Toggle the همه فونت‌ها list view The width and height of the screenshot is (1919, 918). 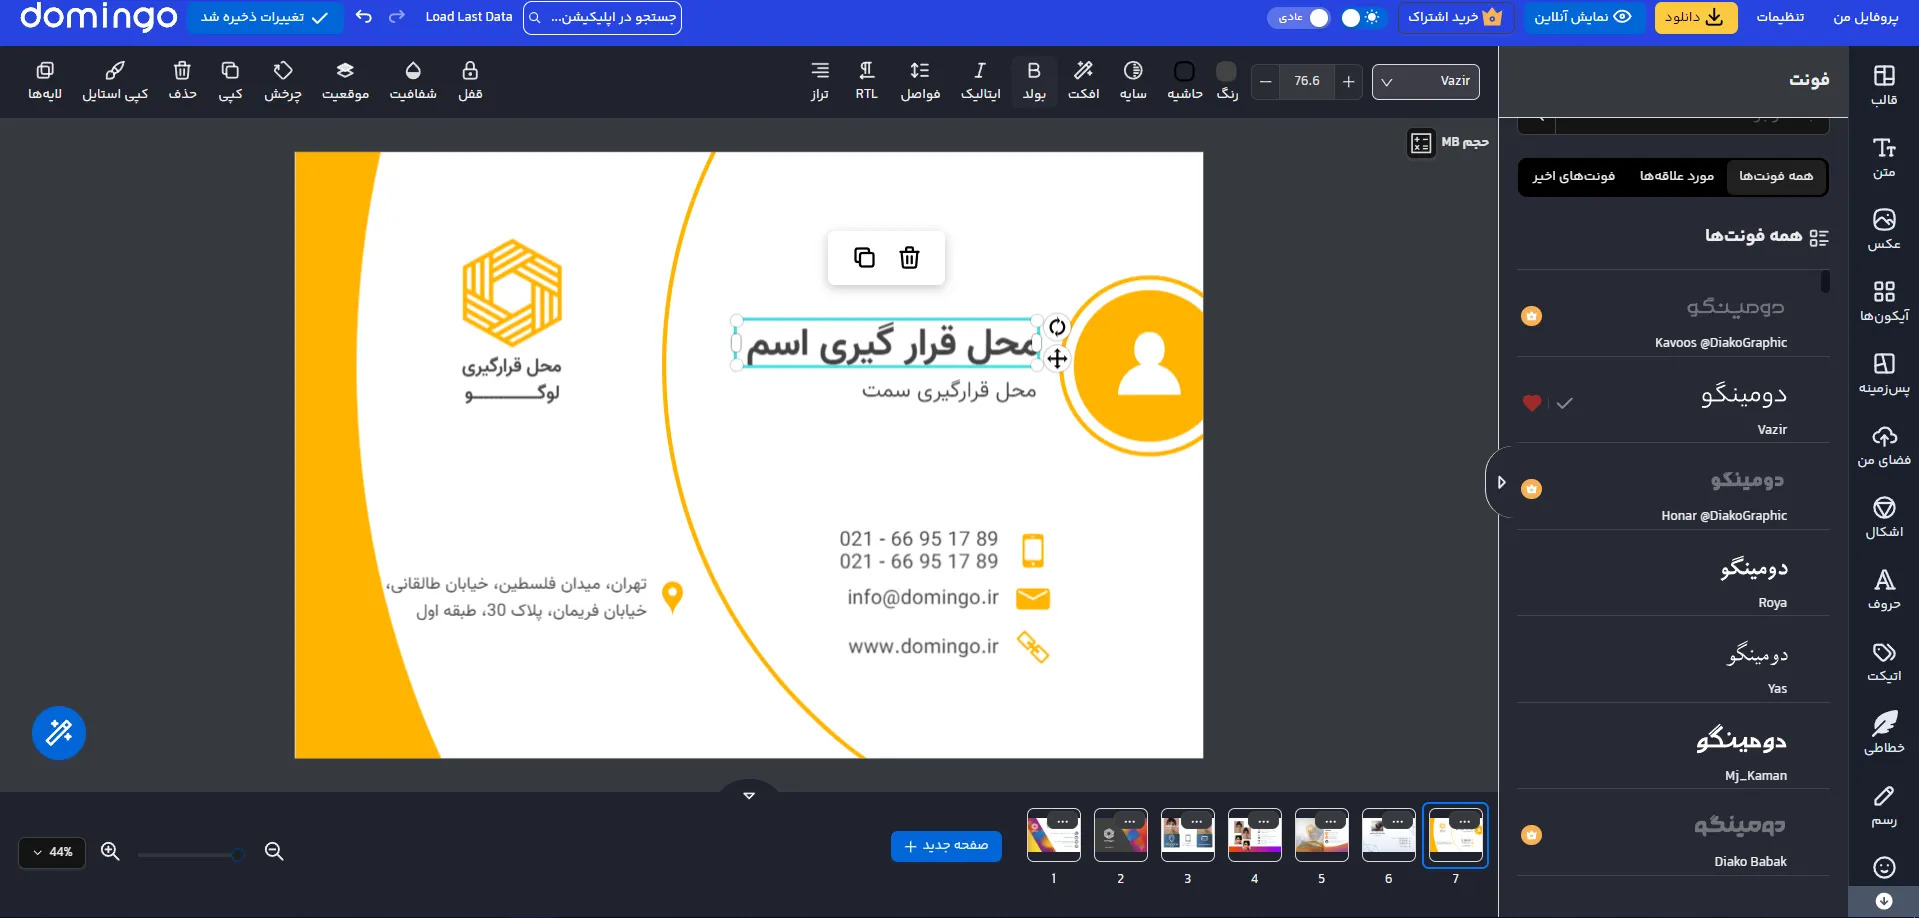point(1819,238)
